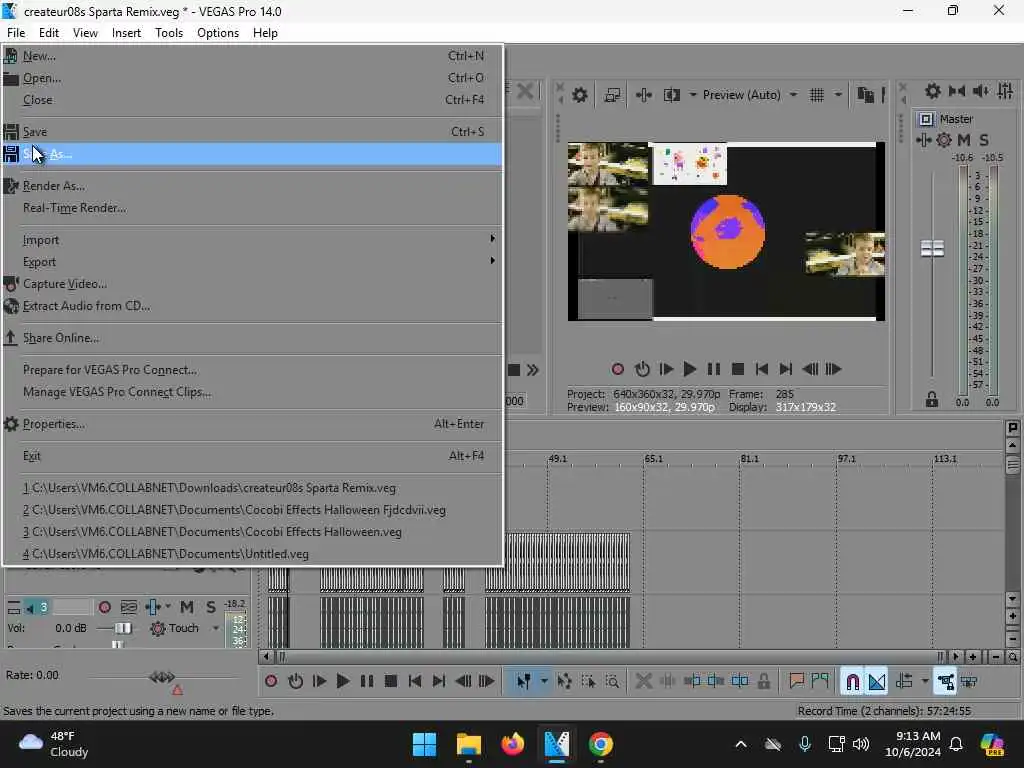
Task: Click the Downmix Output icon in Master Bus
Action: coord(957,91)
